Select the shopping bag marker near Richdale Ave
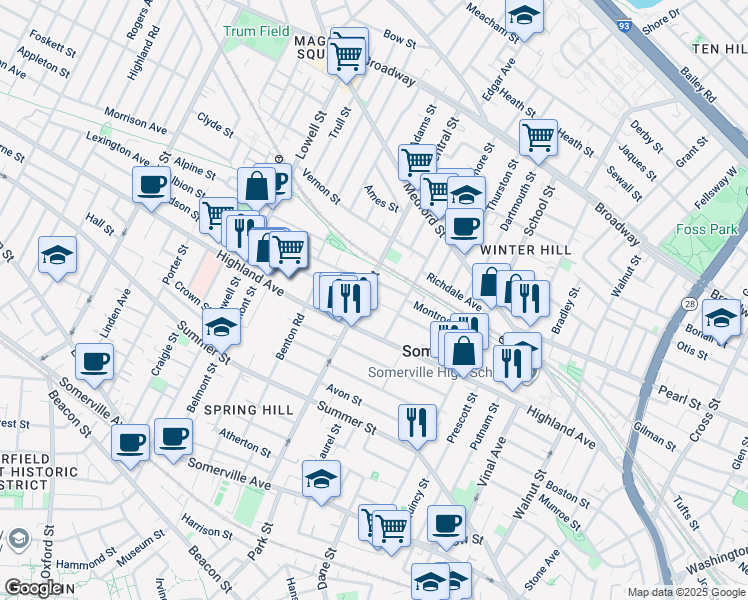 click(x=489, y=282)
